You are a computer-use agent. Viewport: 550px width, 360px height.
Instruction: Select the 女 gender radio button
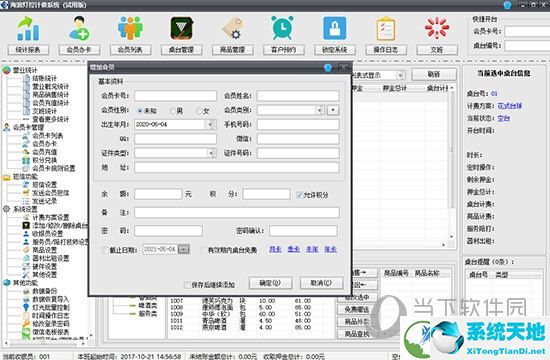pyautogui.click(x=199, y=111)
